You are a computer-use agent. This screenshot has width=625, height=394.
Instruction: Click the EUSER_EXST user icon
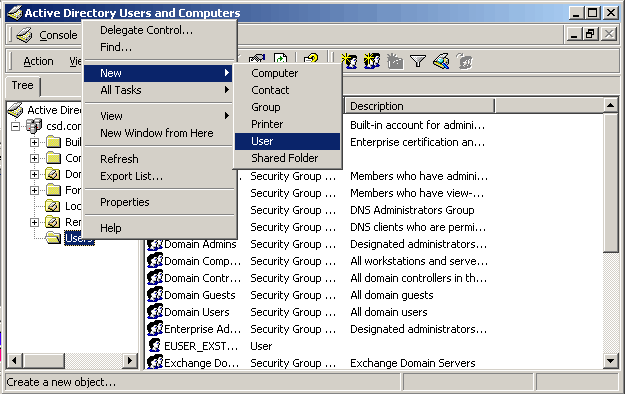pos(155,346)
